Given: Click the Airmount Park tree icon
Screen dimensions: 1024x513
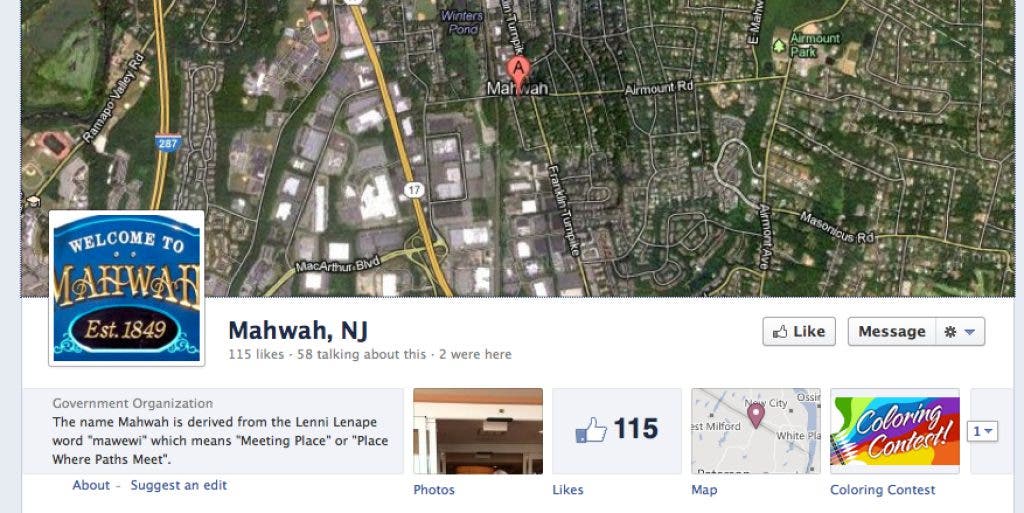Looking at the screenshot, I should pos(778,46).
